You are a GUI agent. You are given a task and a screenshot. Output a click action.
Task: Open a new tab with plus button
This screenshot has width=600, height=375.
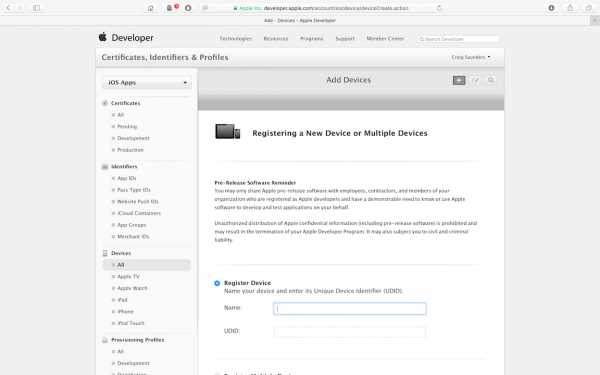[x=595, y=20]
